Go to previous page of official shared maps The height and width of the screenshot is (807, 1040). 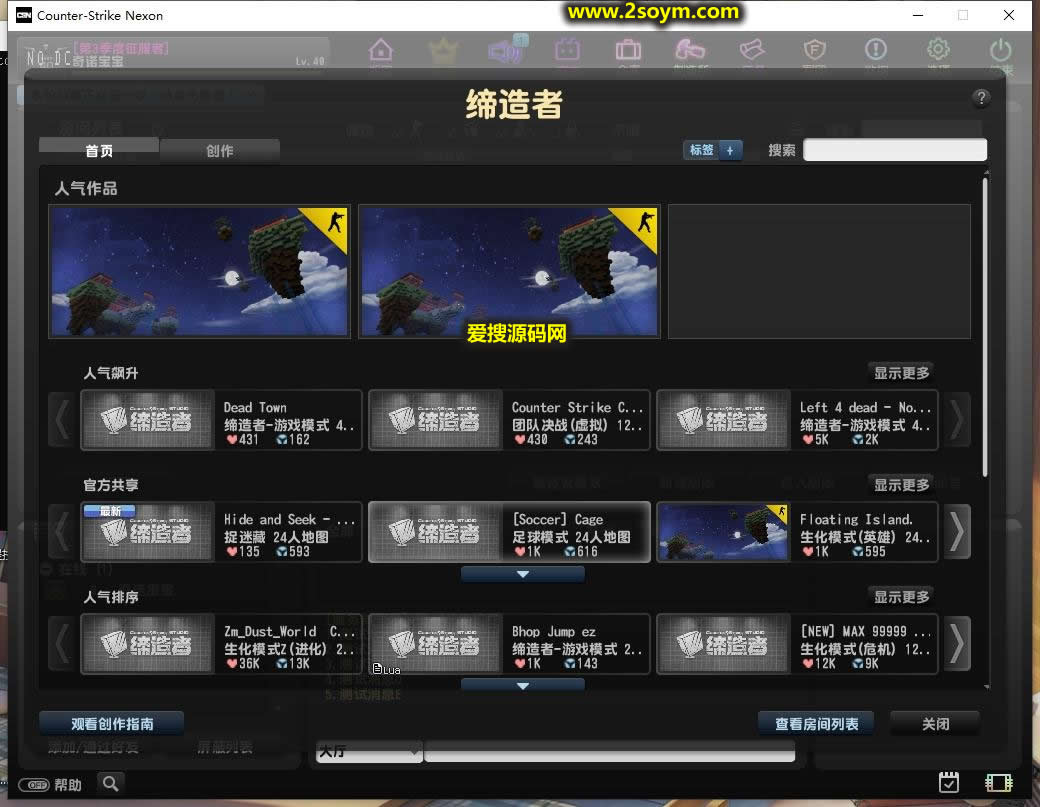pos(62,532)
